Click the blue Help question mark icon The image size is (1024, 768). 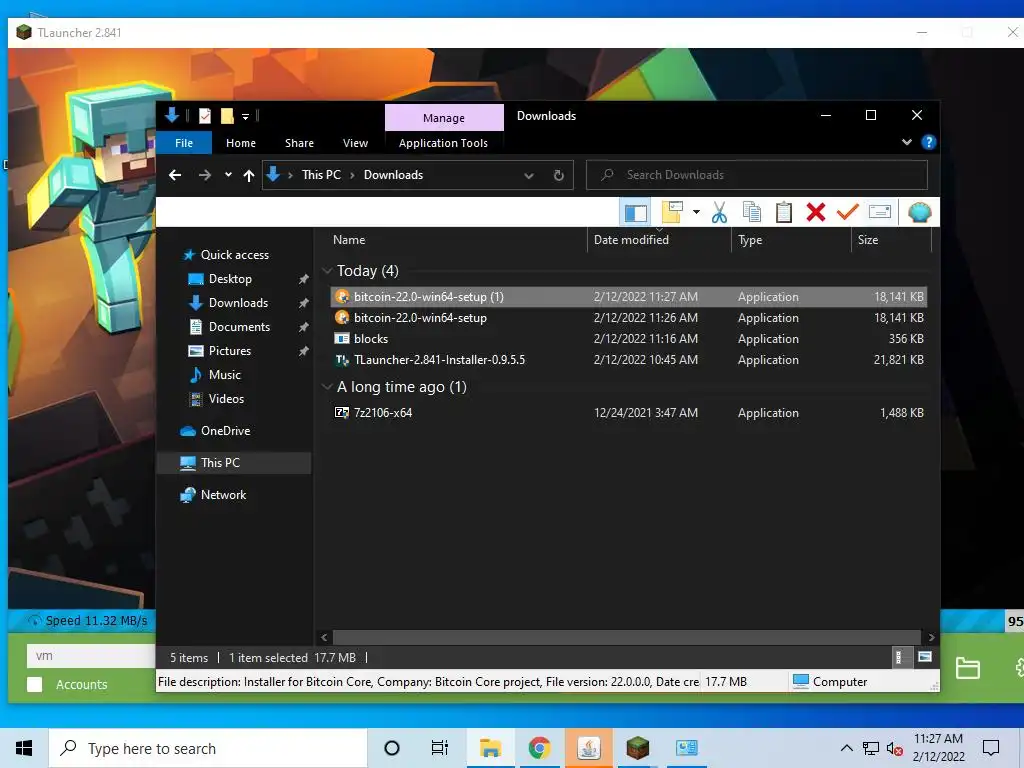coord(929,142)
